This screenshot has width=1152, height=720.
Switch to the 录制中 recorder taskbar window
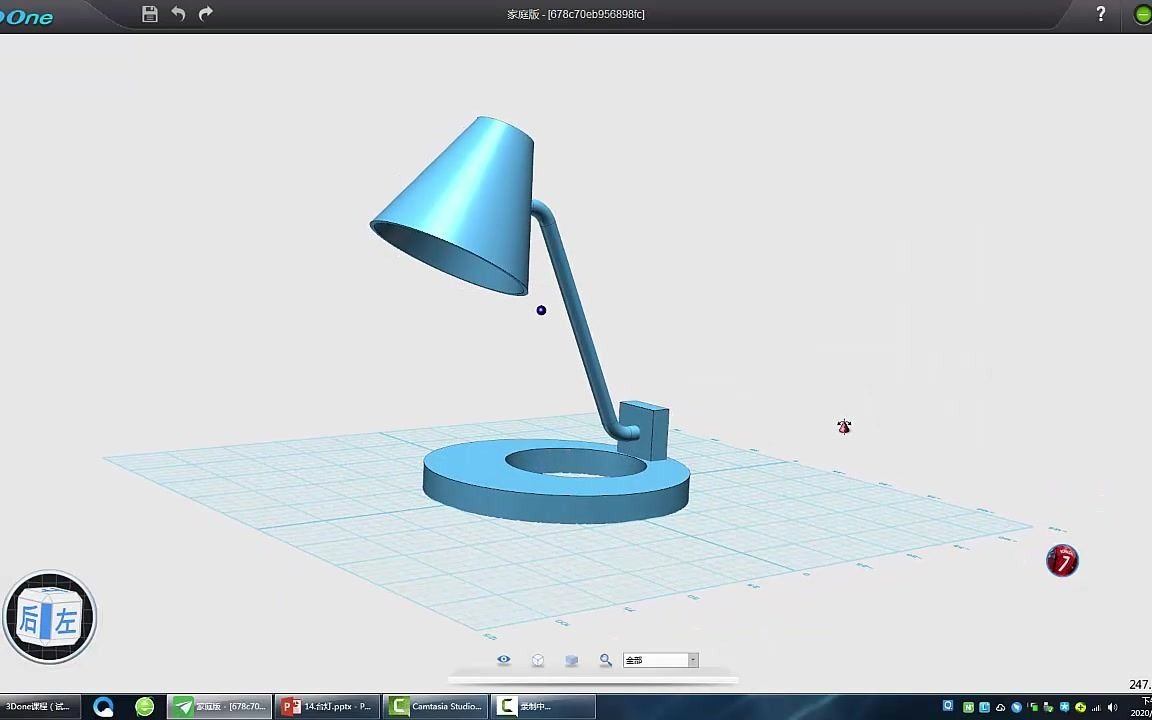[x=543, y=707]
